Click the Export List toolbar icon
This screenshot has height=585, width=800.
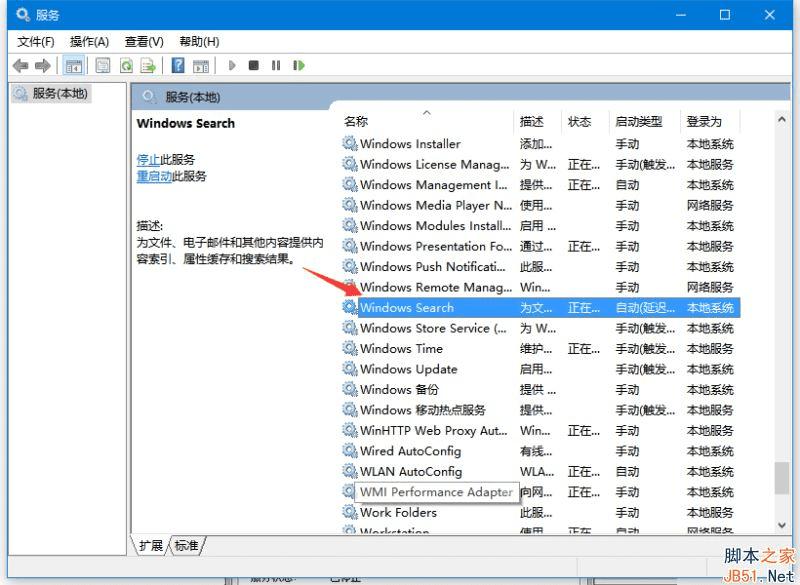148,66
